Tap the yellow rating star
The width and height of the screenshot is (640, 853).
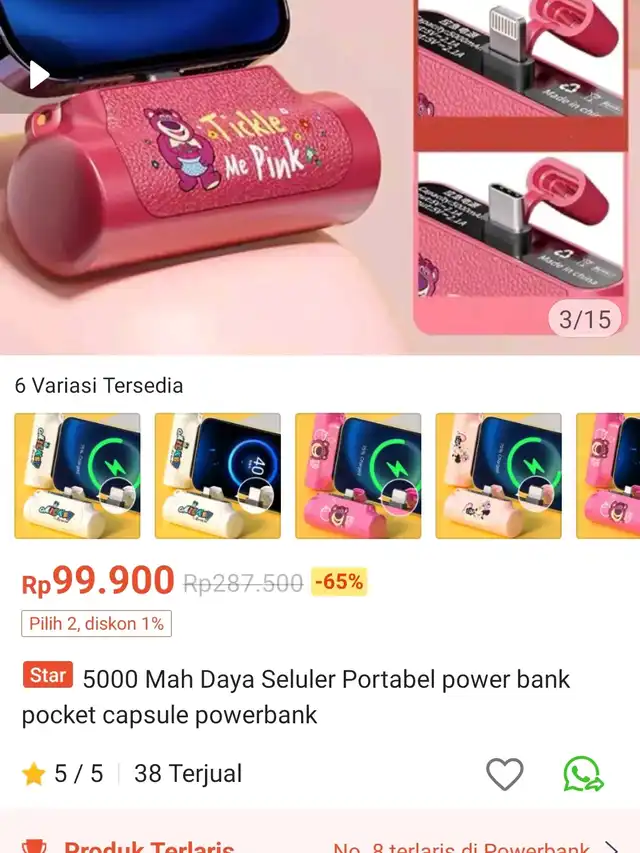(x=33, y=774)
